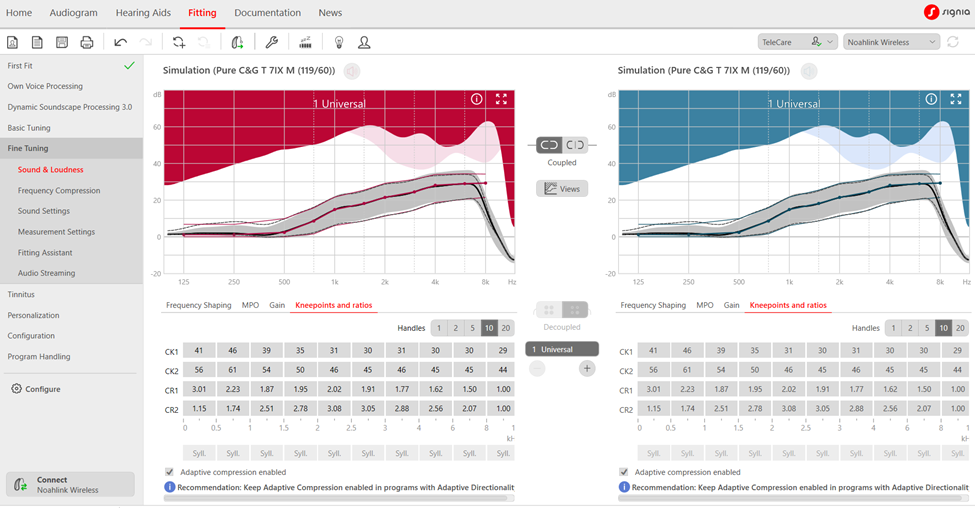Switch to the Audiogram menu tab
Screen dimensions: 977x508
74,12
